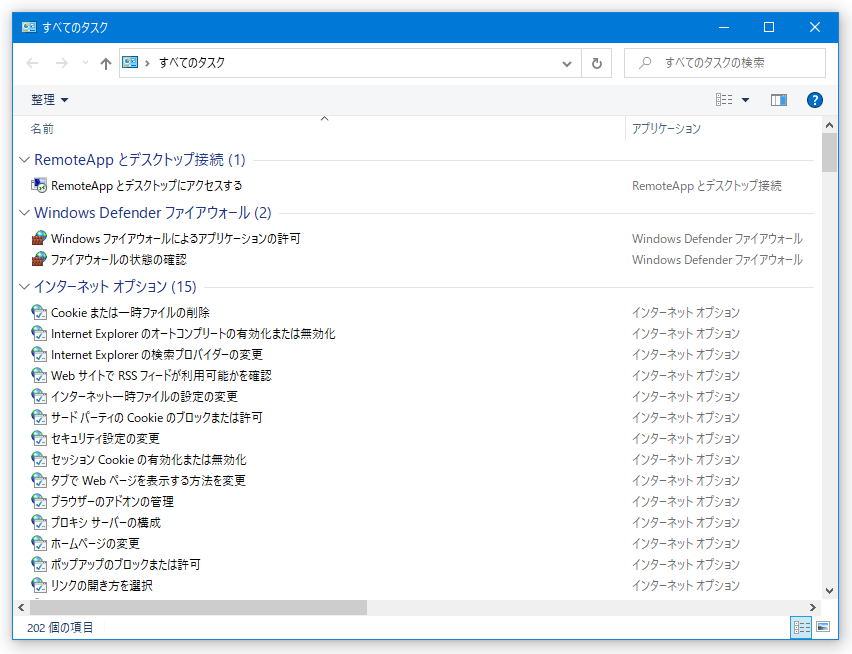Navigate back with the back arrow
The image size is (852, 654).
[33, 64]
